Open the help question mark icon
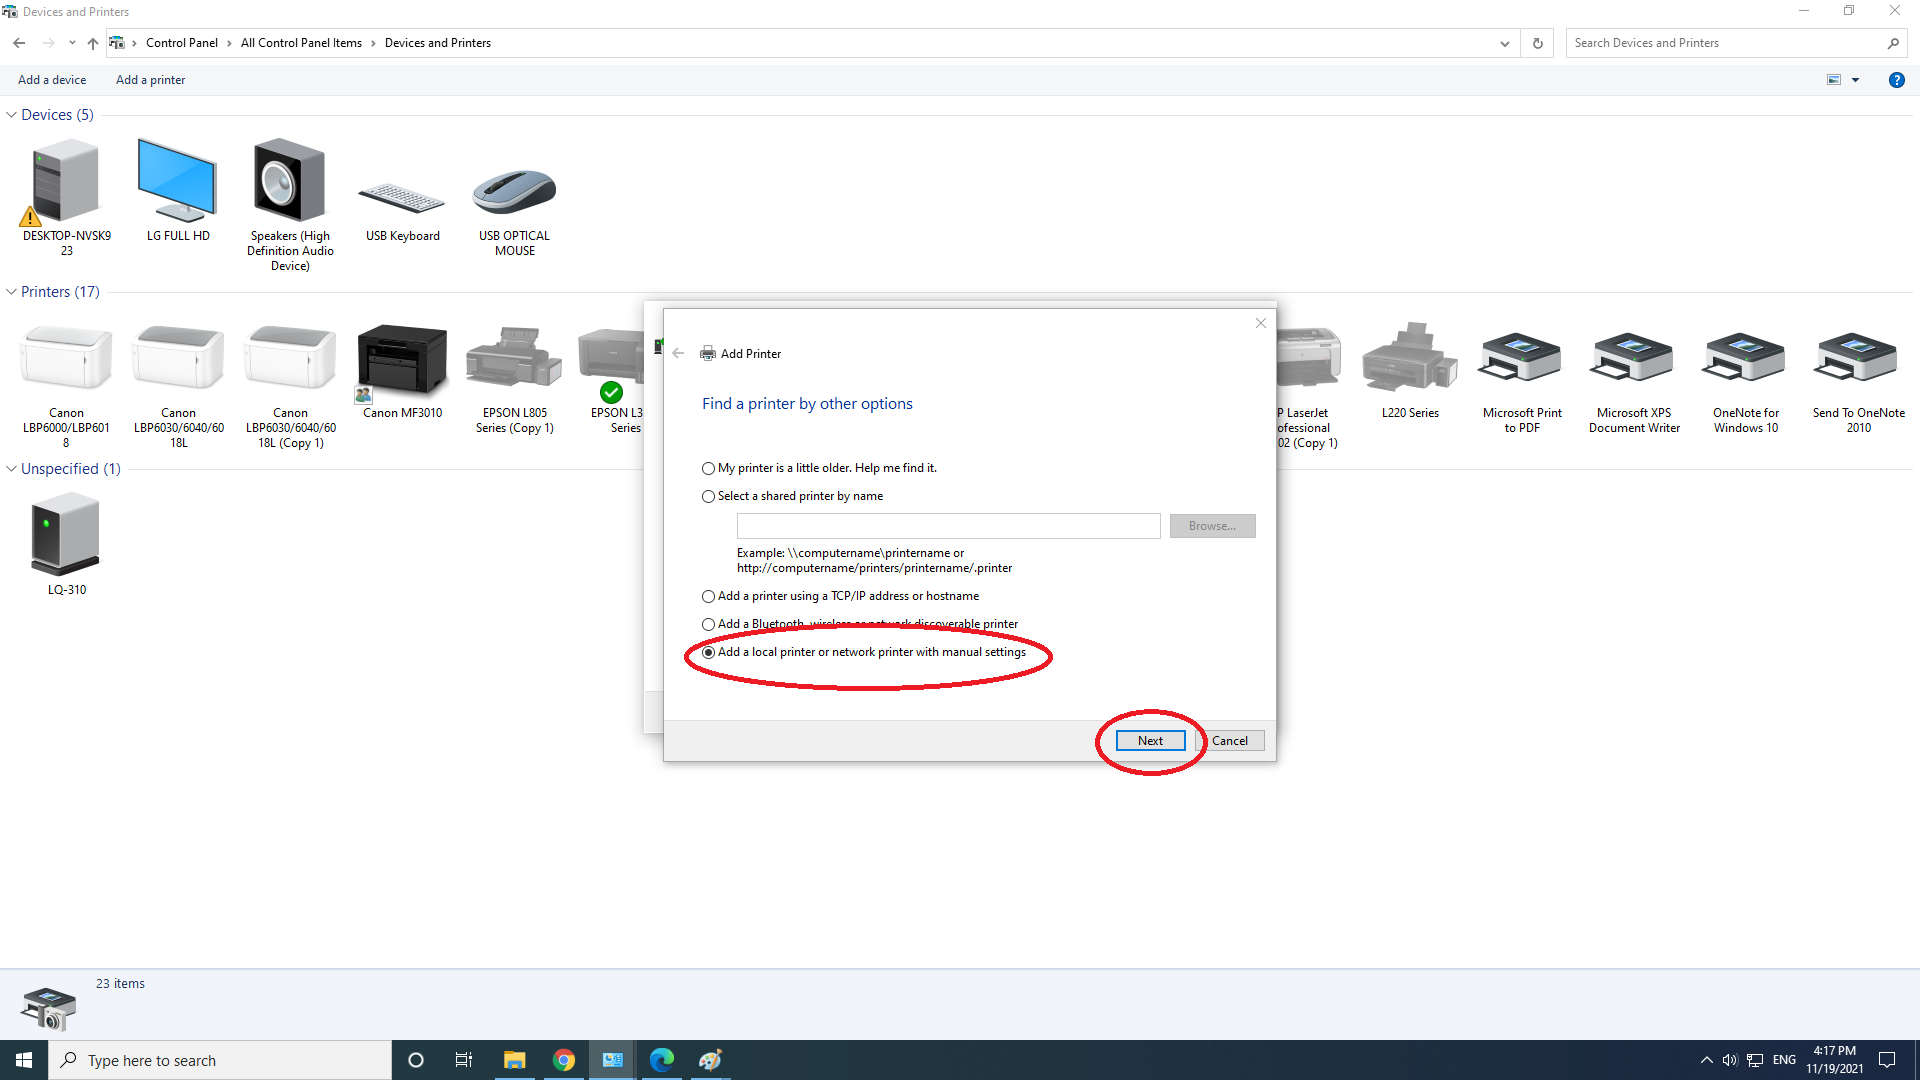 pyautogui.click(x=1896, y=80)
